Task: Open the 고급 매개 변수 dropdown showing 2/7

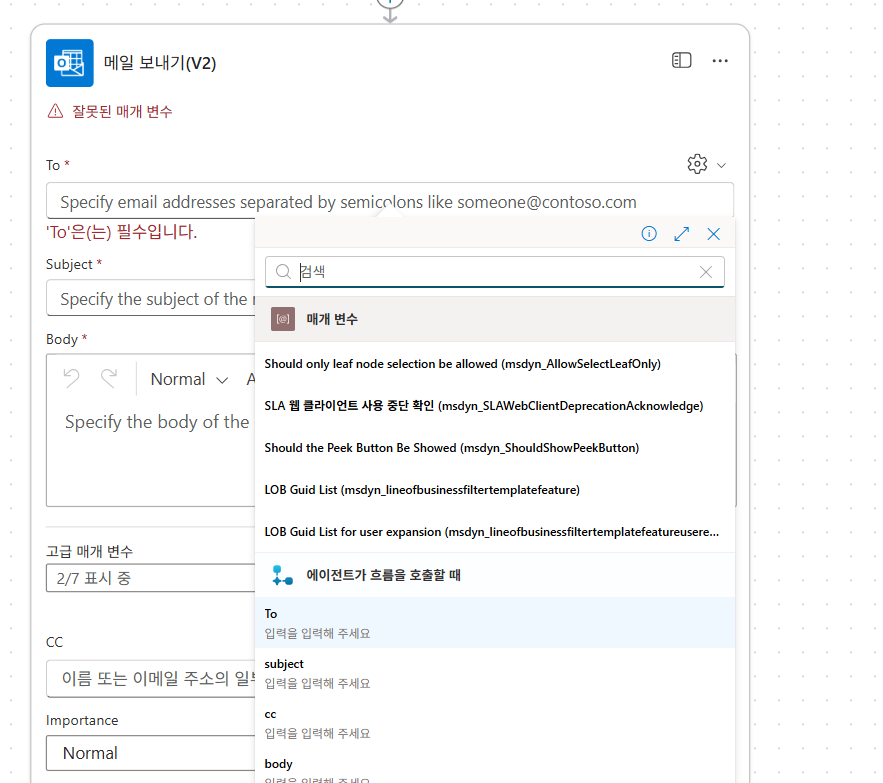Action: tap(151, 578)
